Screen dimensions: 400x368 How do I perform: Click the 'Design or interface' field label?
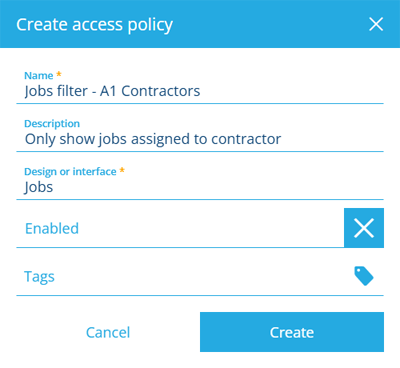click(70, 172)
